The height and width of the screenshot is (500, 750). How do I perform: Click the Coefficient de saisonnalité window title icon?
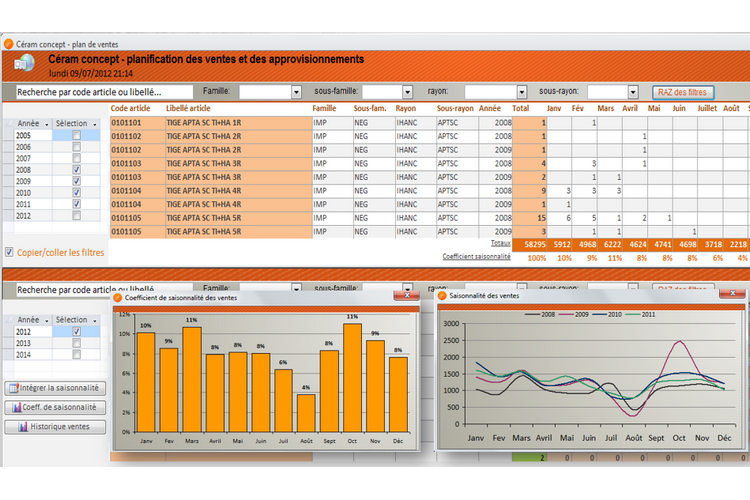point(118,296)
